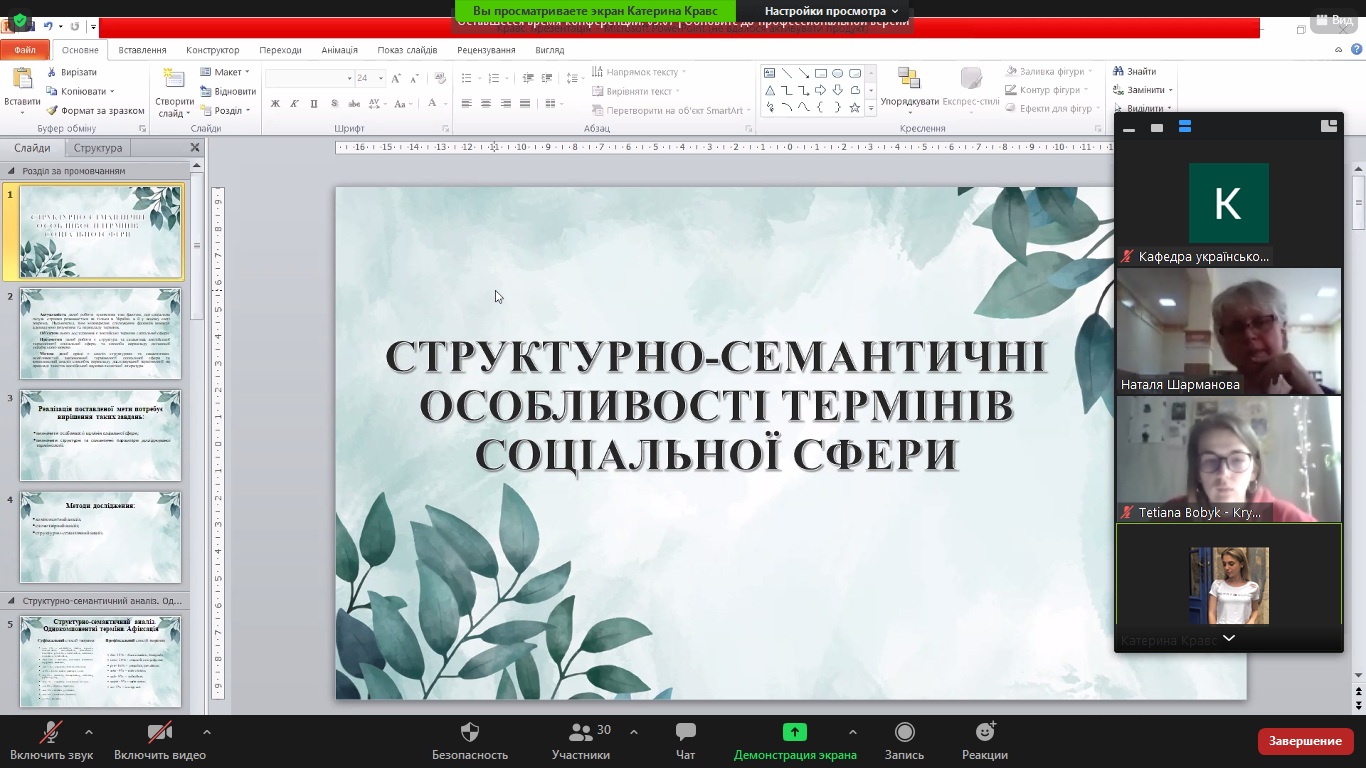Center text in Абзац group
1366x768 pixels.
click(x=486, y=104)
